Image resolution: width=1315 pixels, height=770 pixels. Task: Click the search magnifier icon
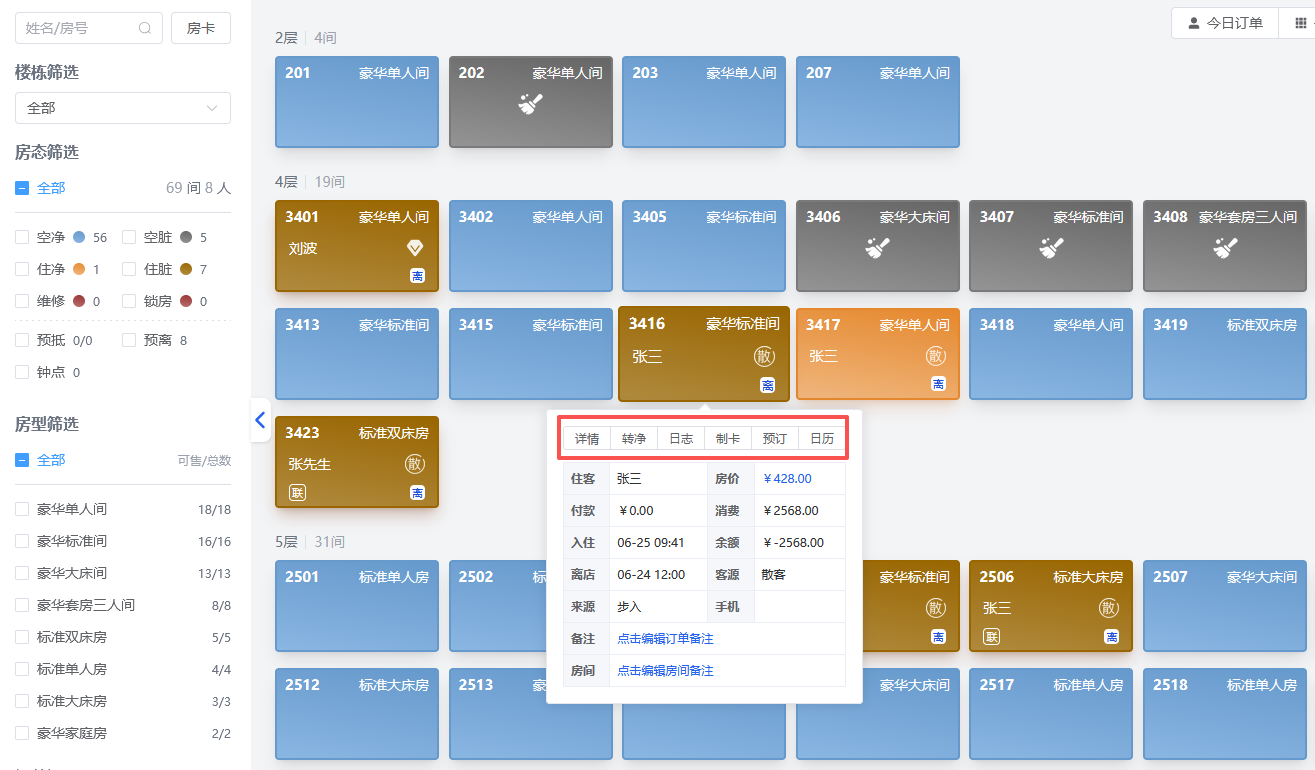[x=146, y=28]
